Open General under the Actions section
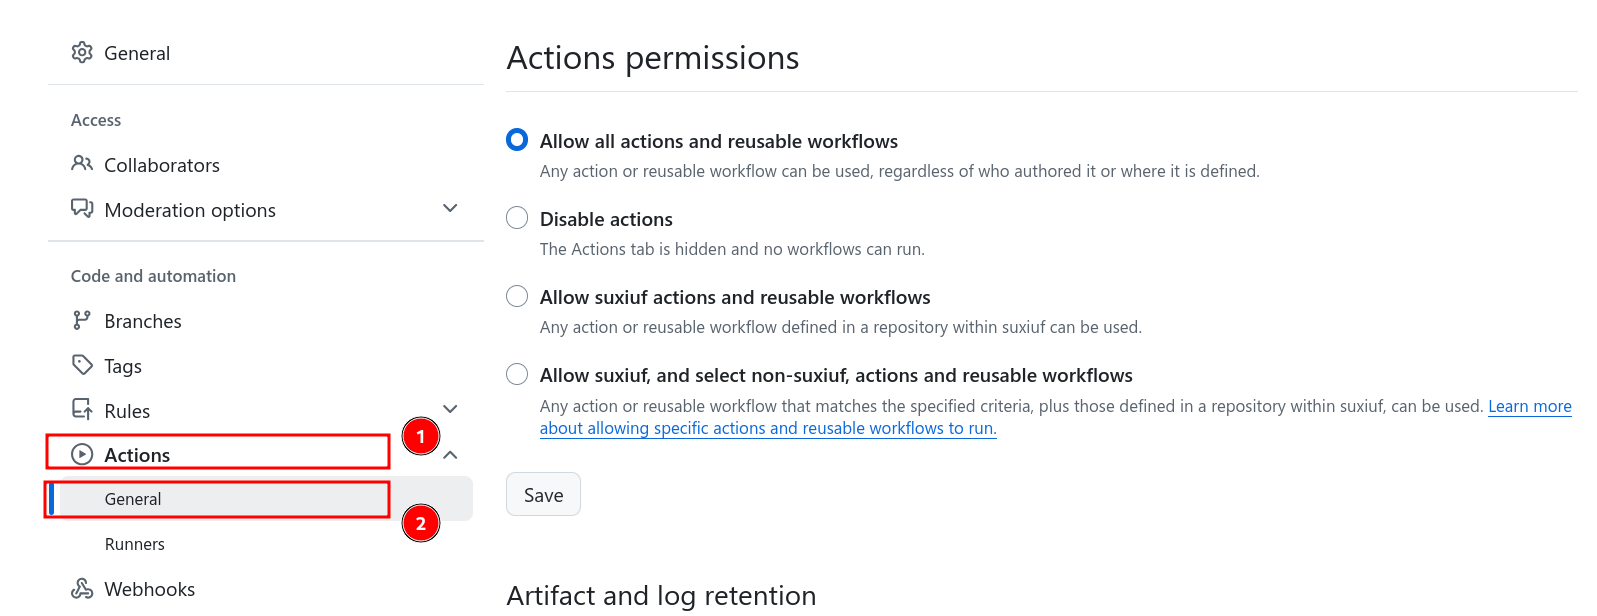This screenshot has width=1597, height=616. [x=133, y=499]
